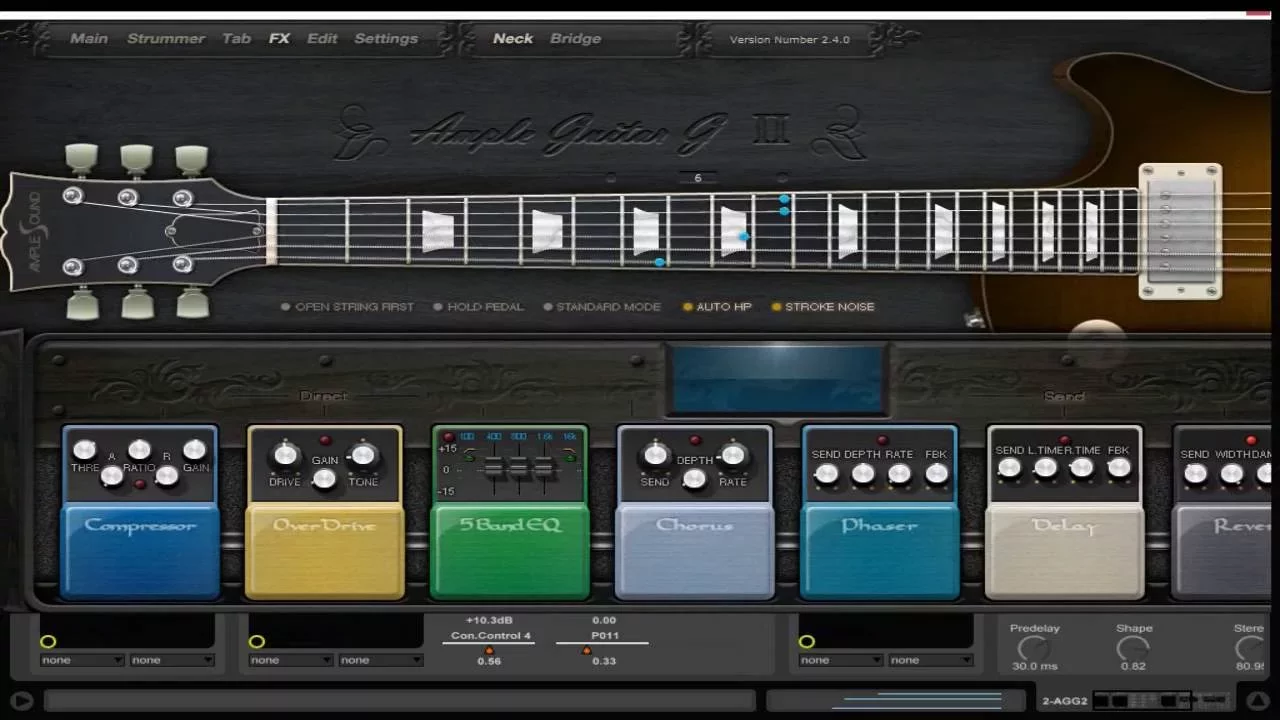
Task: Switch to the Tab panel
Action: [x=237, y=39]
